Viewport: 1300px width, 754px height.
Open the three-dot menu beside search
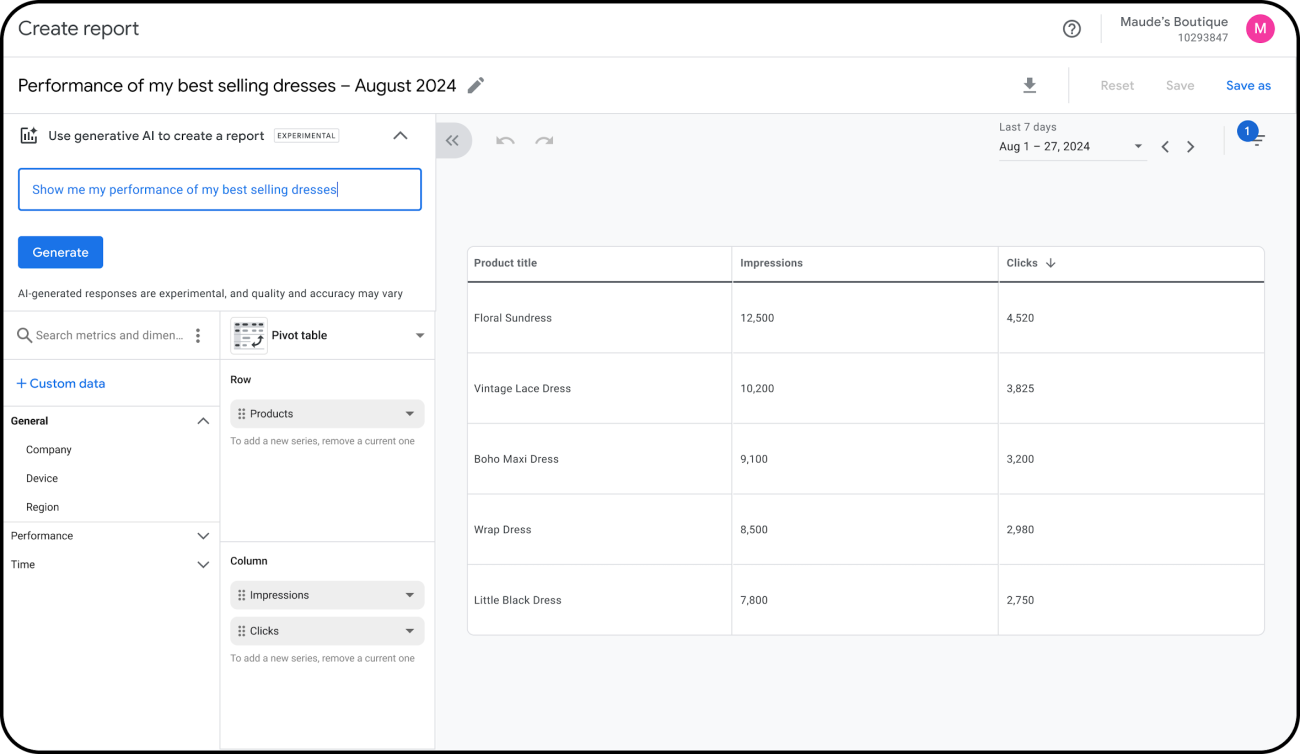[x=198, y=336]
